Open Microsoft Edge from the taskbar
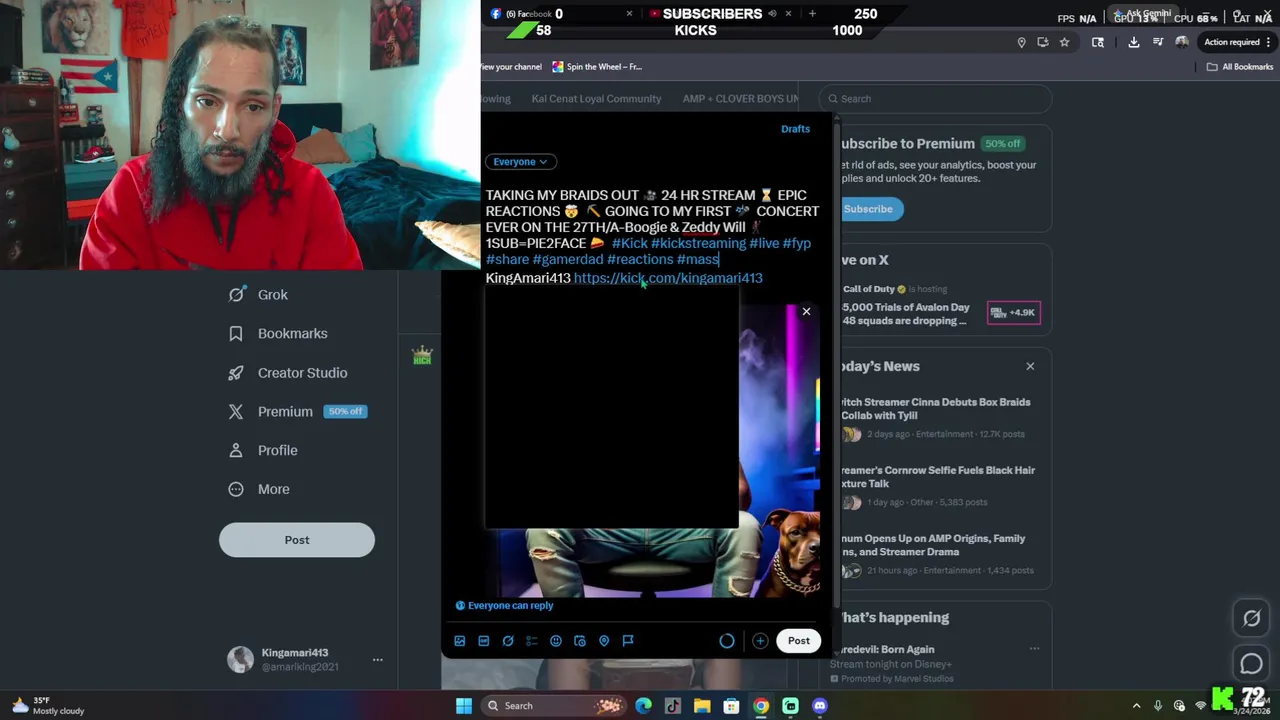The height and width of the screenshot is (720, 1280). 643,706
